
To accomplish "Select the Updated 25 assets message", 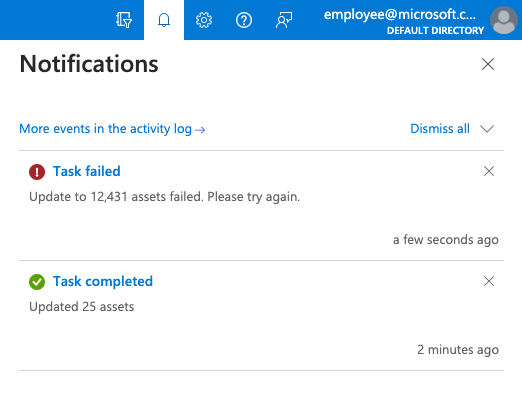I will pyautogui.click(x=82, y=307).
